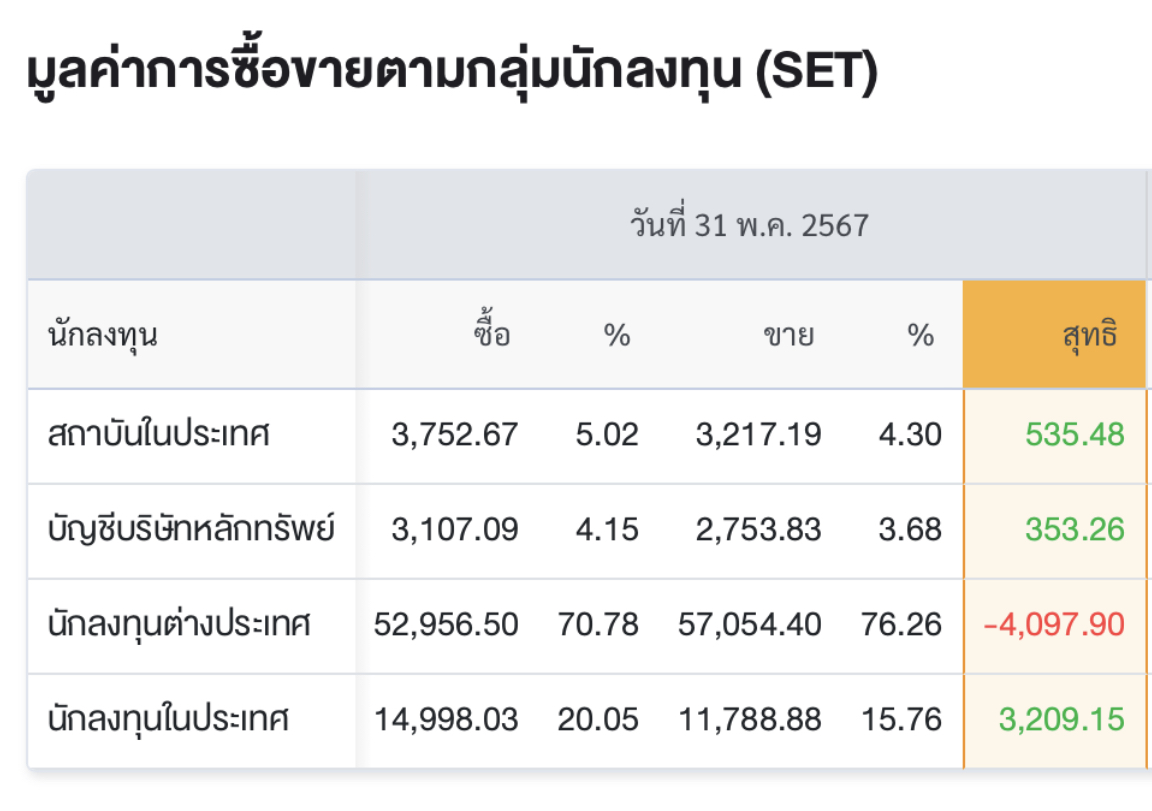
Task: Click net value 3,209.15
Action: [1061, 719]
